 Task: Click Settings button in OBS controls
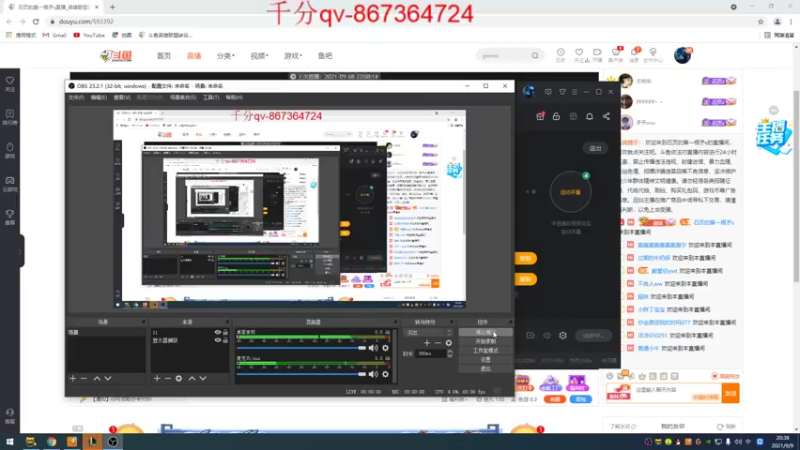pyautogui.click(x=485, y=360)
